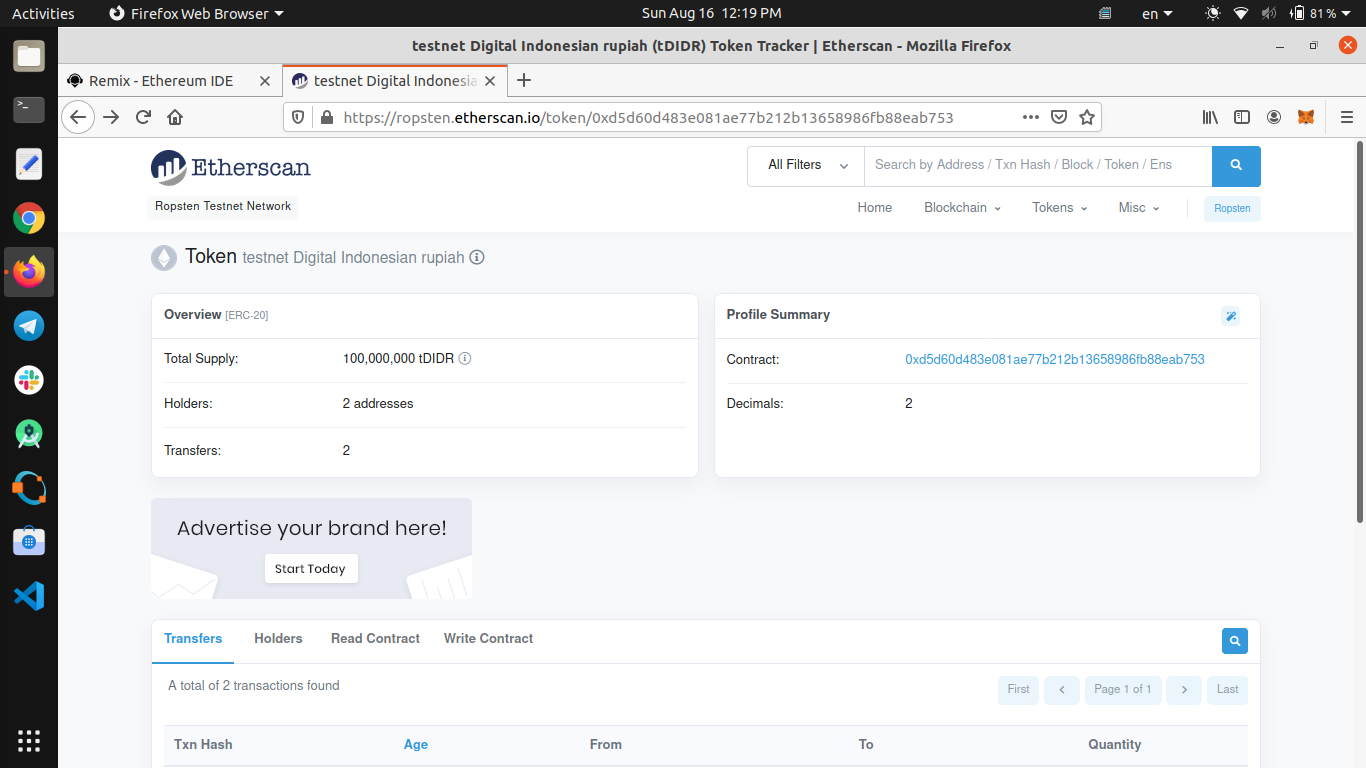The width and height of the screenshot is (1366, 768).
Task: Select the Transfers tab
Action: (x=193, y=638)
